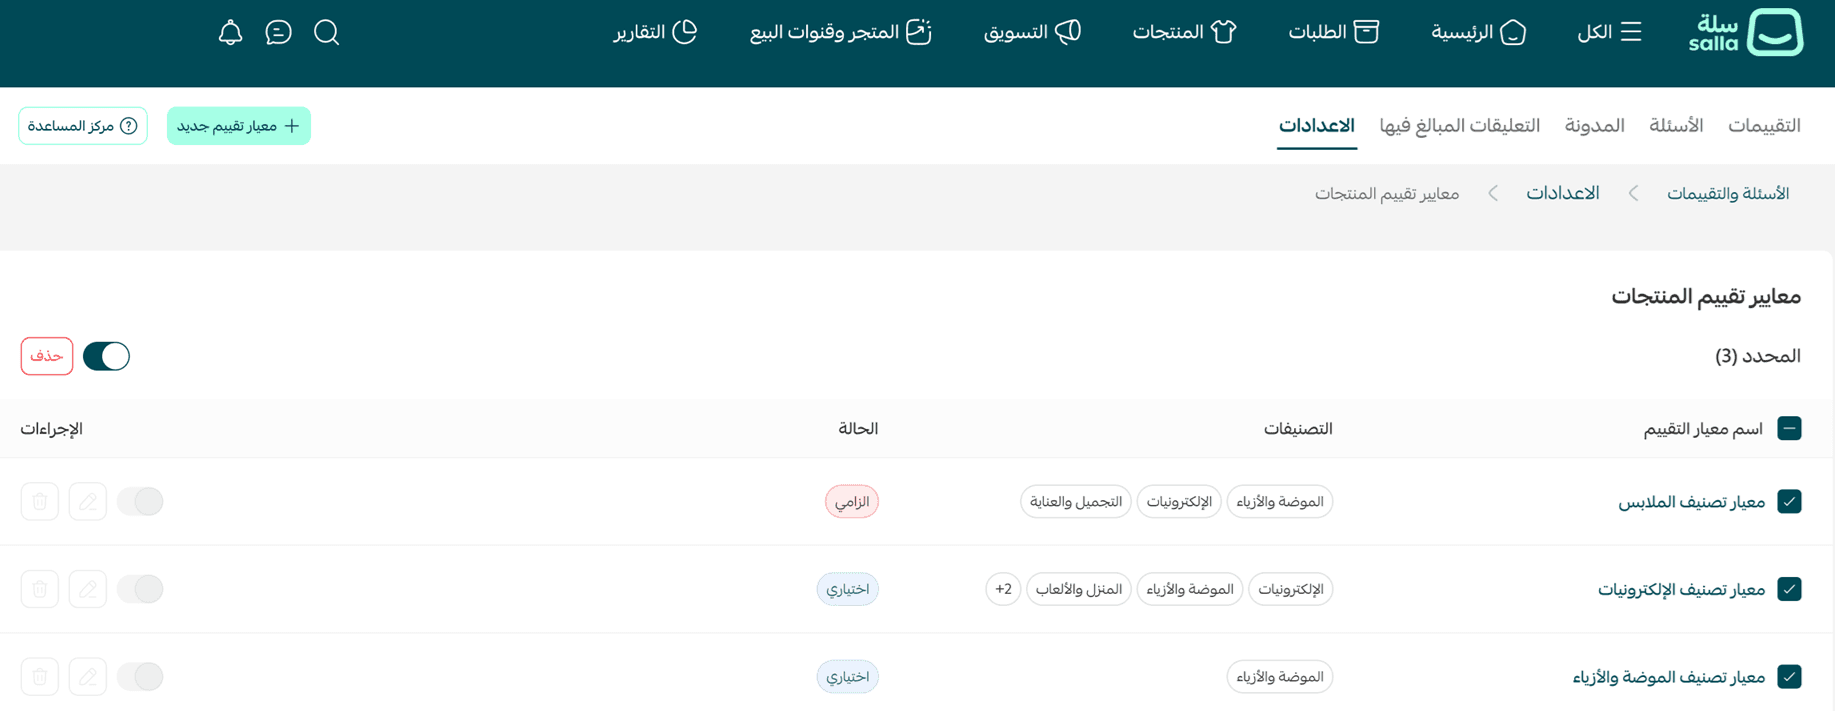Edit معيار تصنيف الموضة والأزياء with pencil icon
This screenshot has width=1835, height=711.
click(x=88, y=677)
